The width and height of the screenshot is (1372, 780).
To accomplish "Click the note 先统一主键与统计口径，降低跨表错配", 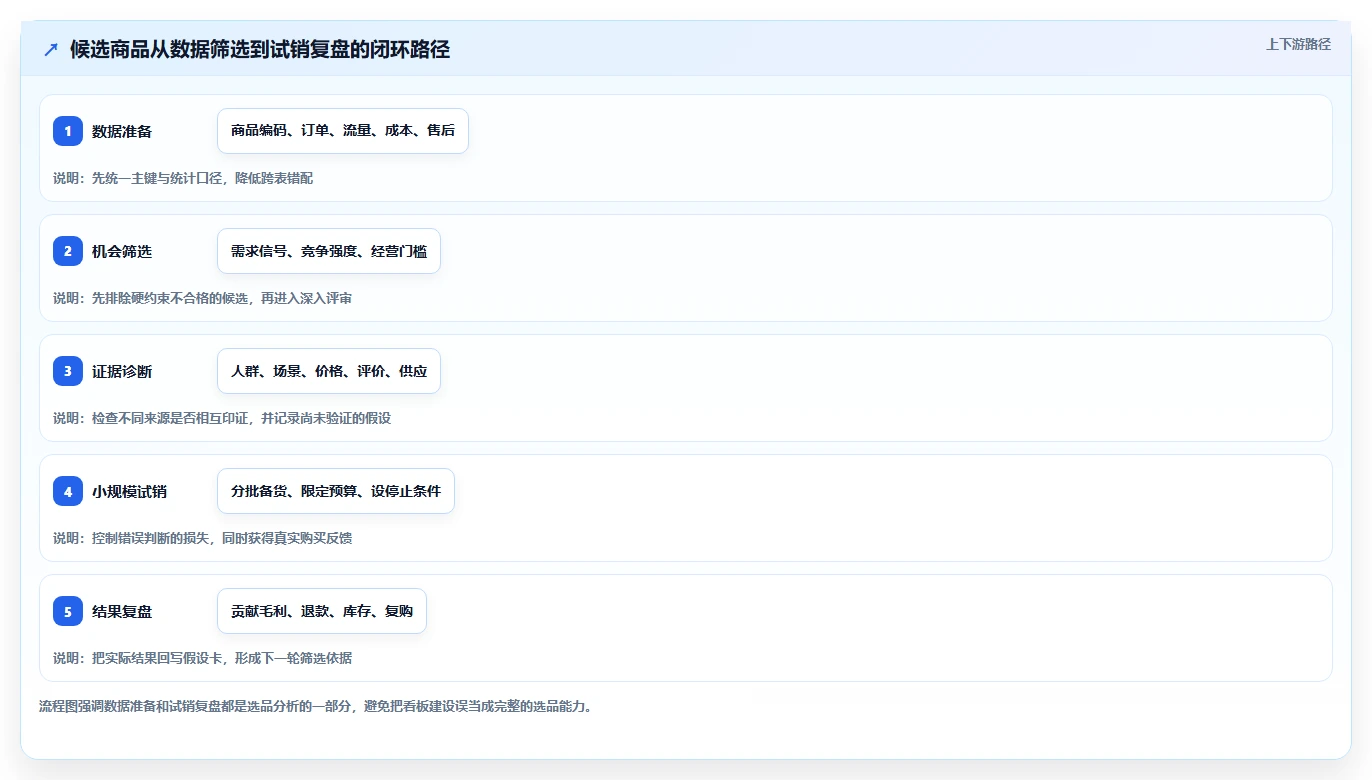I will (x=183, y=178).
